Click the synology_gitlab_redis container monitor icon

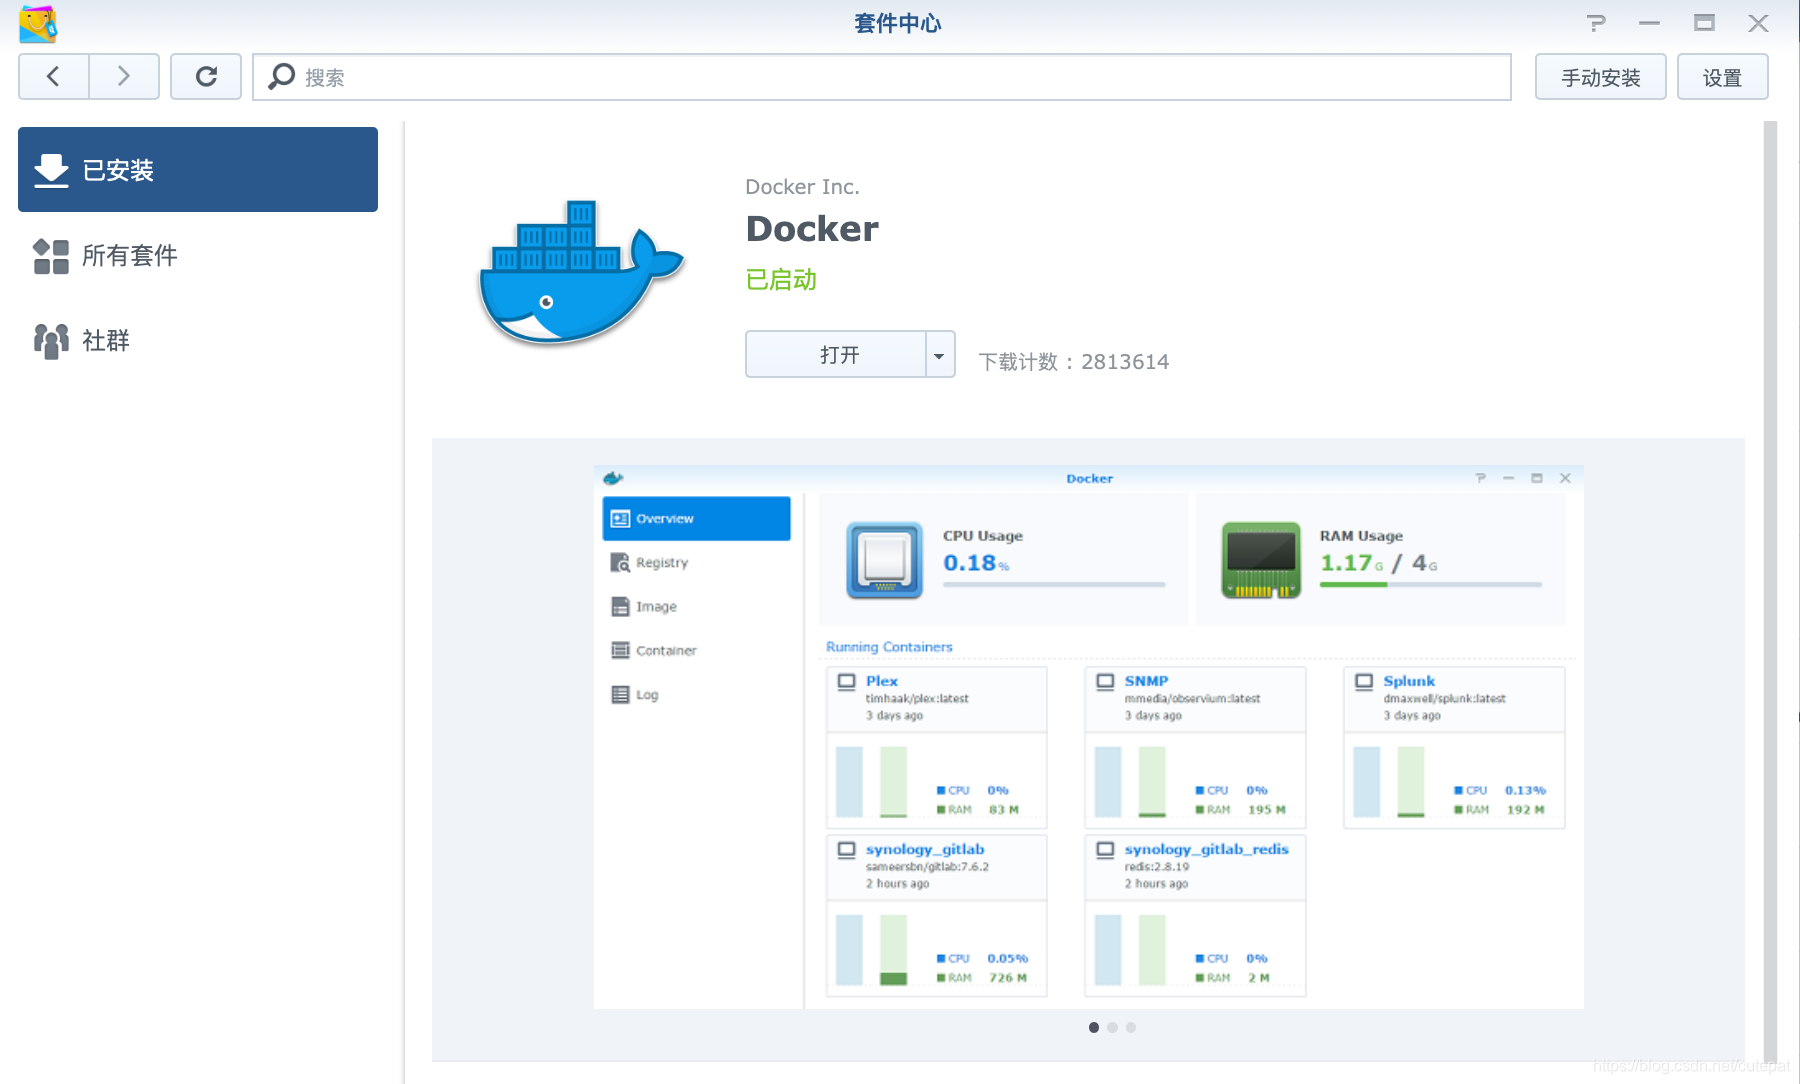(1105, 850)
